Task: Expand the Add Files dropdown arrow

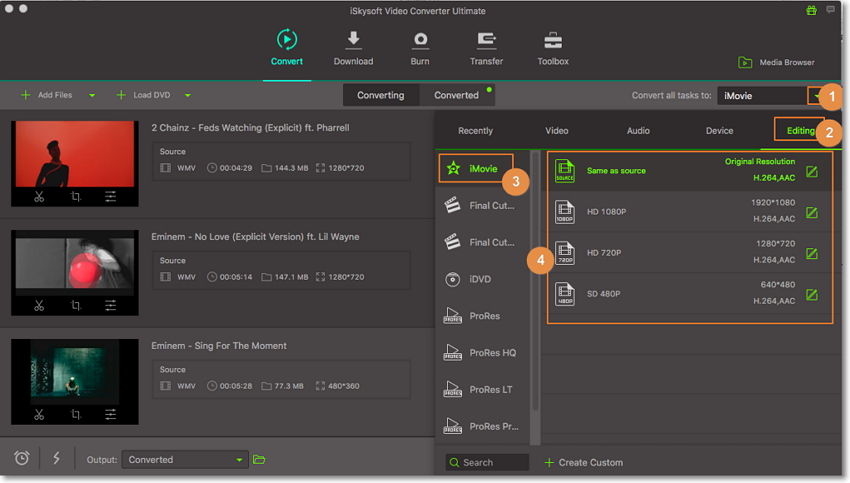Action: [92, 96]
